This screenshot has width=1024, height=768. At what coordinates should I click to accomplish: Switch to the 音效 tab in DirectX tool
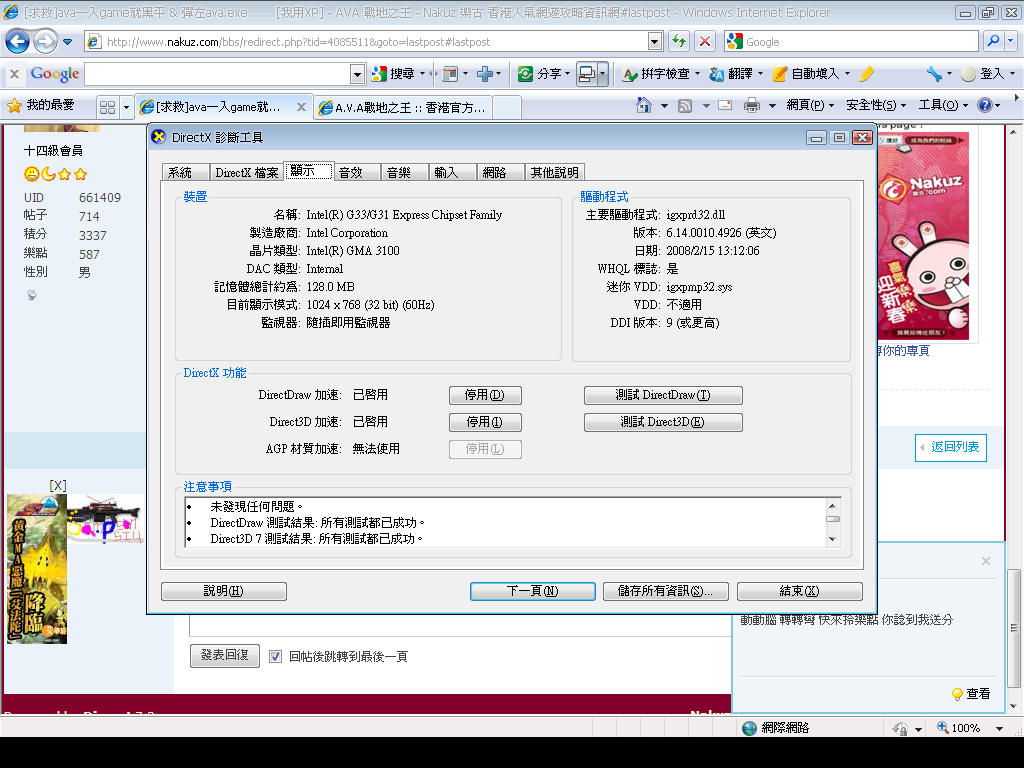pos(350,172)
